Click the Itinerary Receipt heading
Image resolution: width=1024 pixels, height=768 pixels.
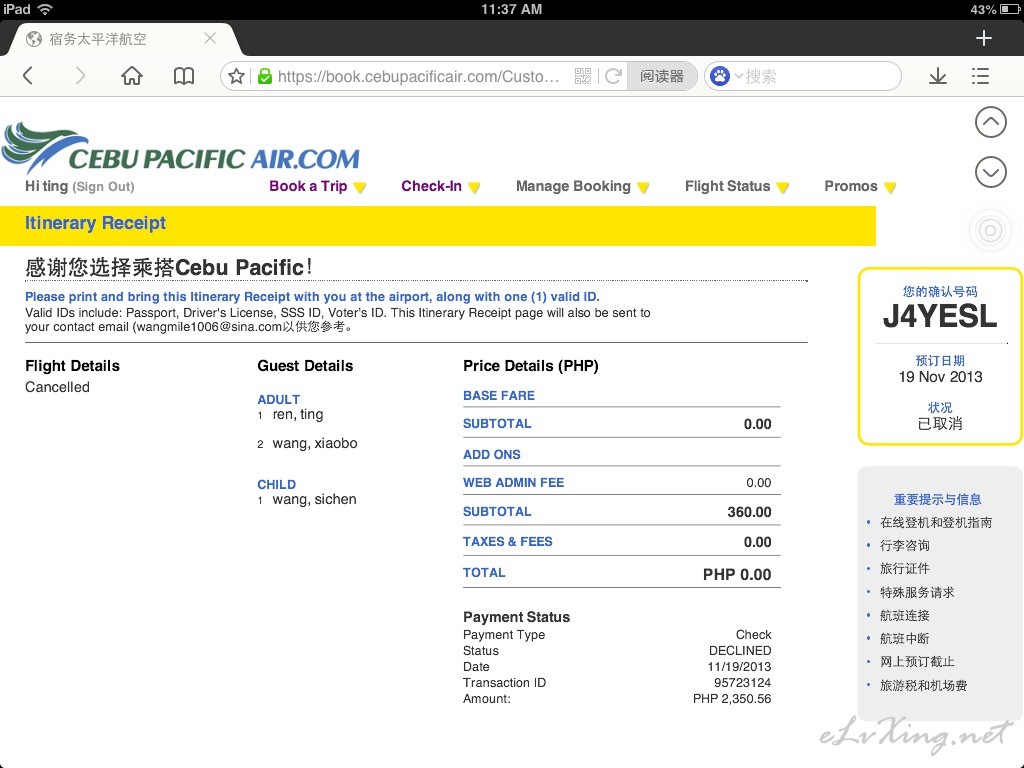point(95,223)
